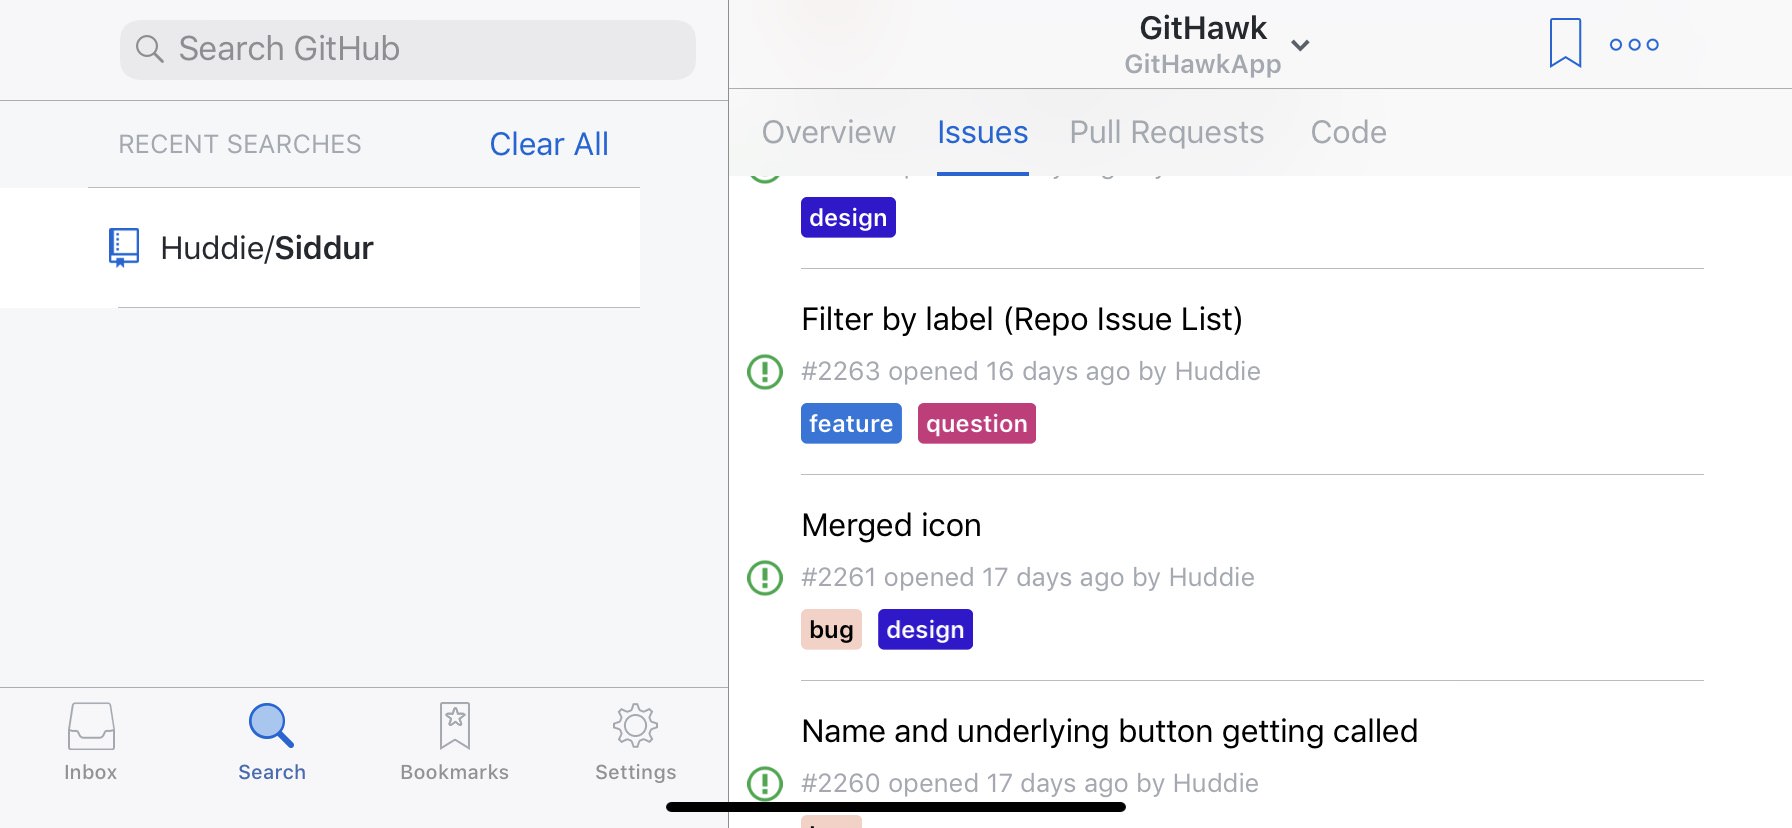Clear All recent searches
1792x828 pixels.
pos(549,144)
